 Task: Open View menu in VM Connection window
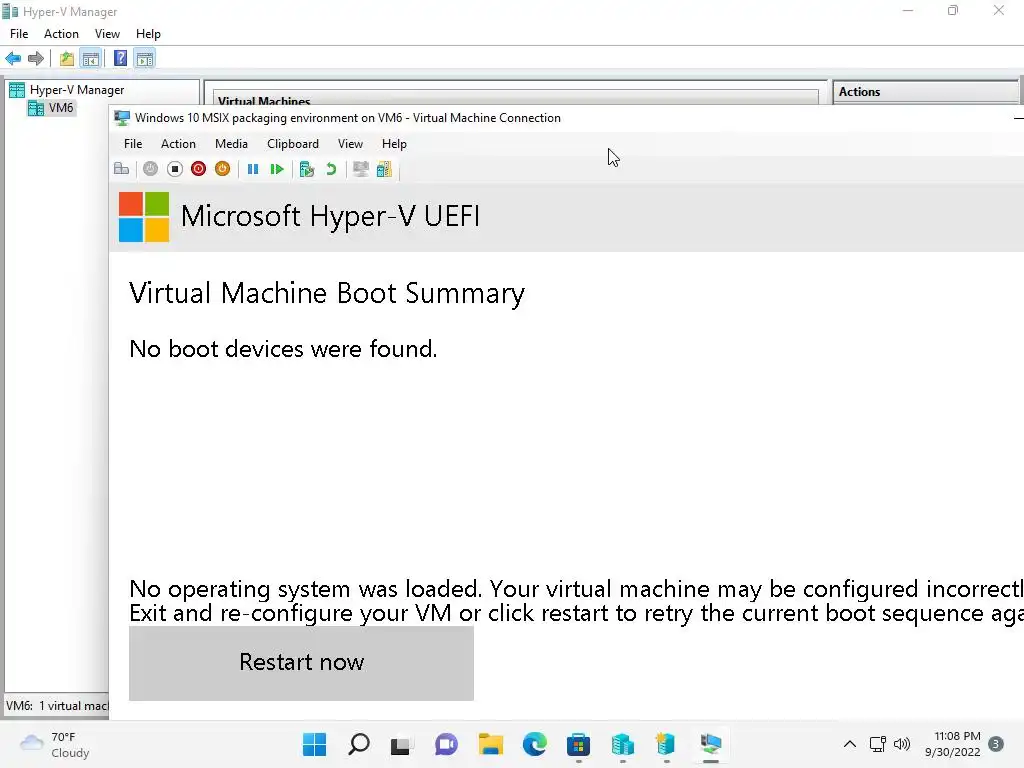pyautogui.click(x=350, y=144)
